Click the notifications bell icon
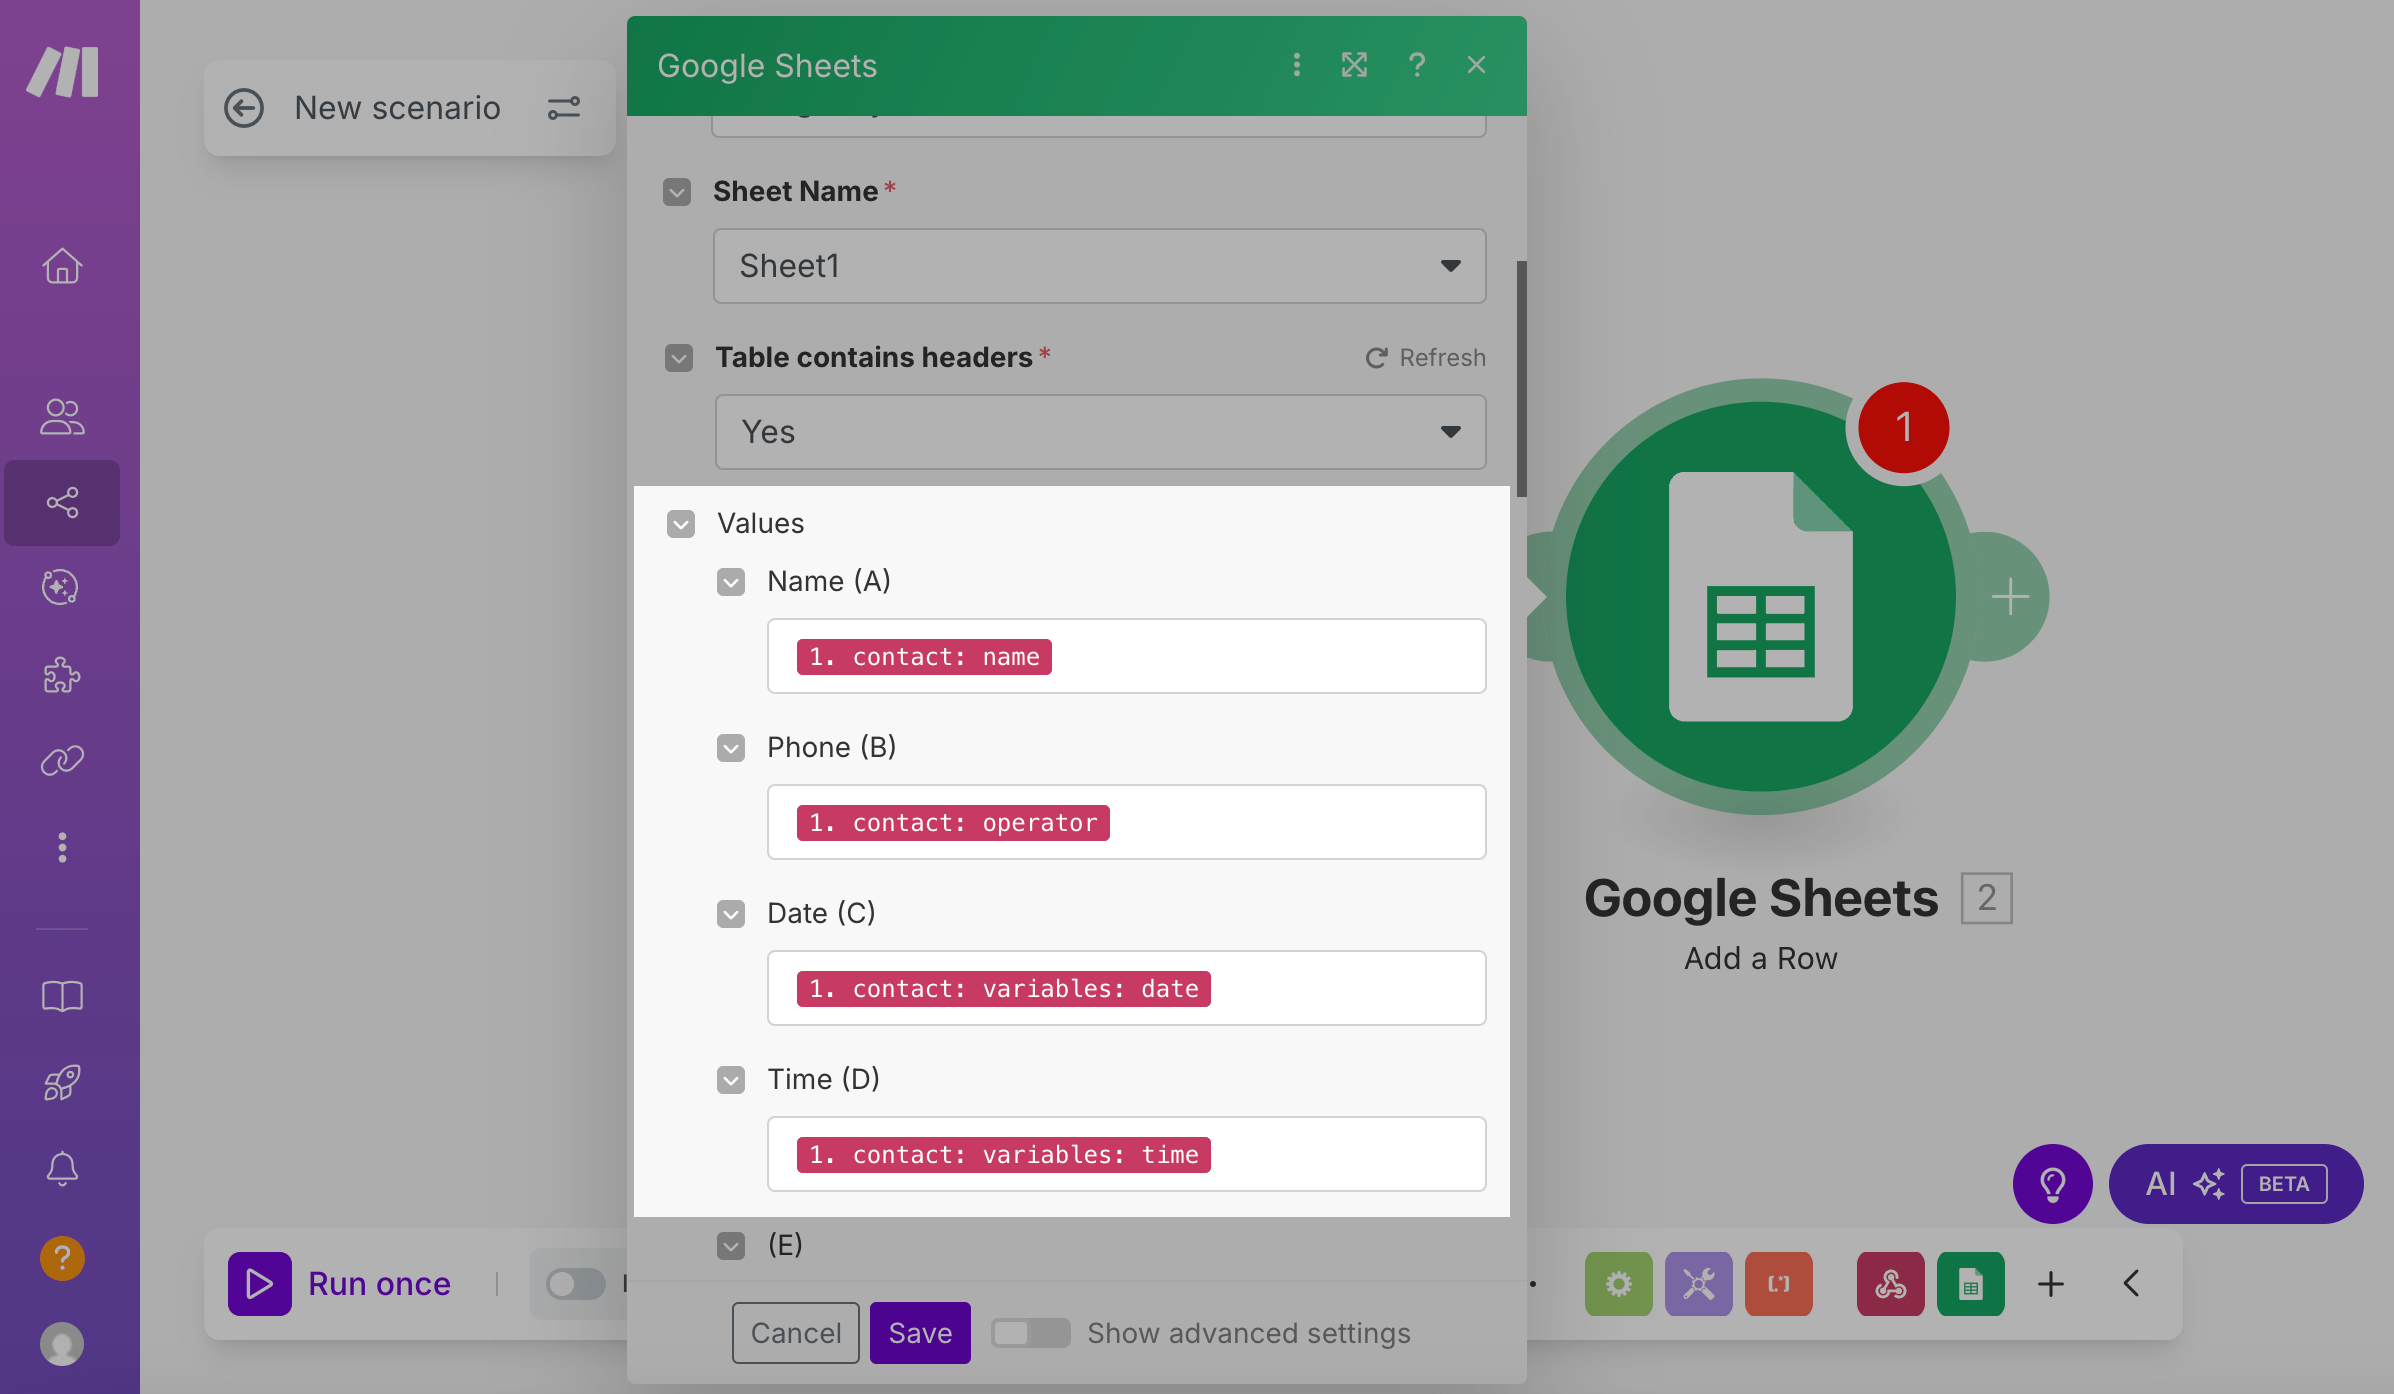The image size is (2394, 1394). 62,1168
